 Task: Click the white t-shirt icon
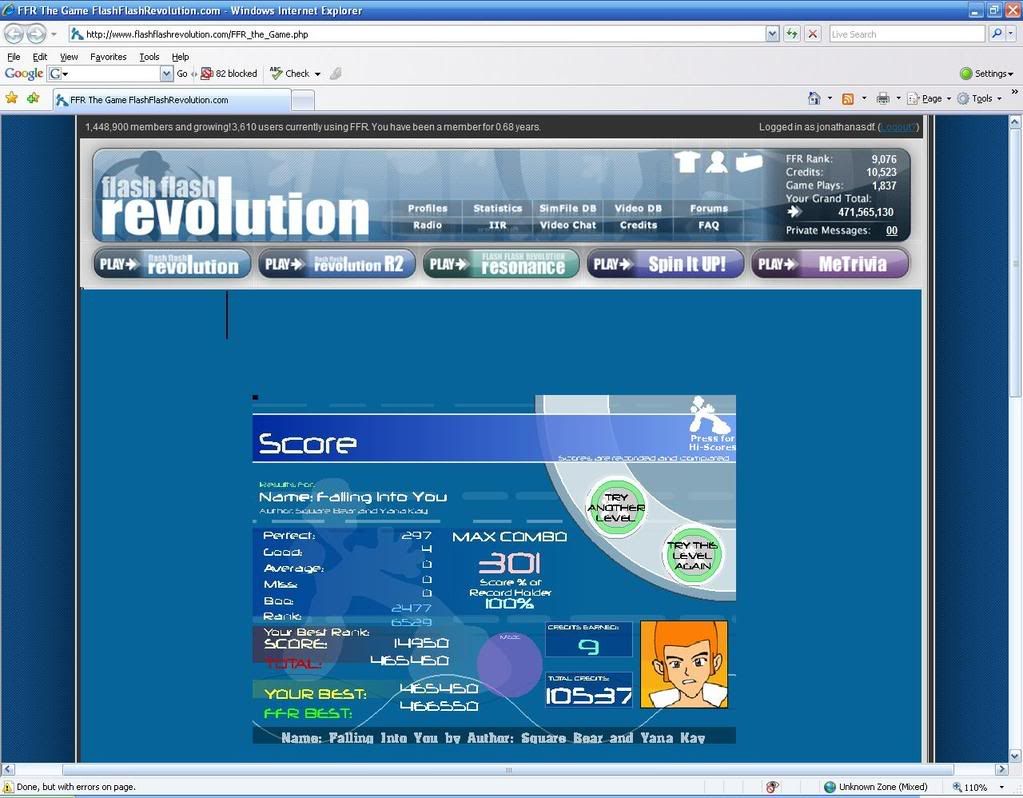[x=685, y=162]
